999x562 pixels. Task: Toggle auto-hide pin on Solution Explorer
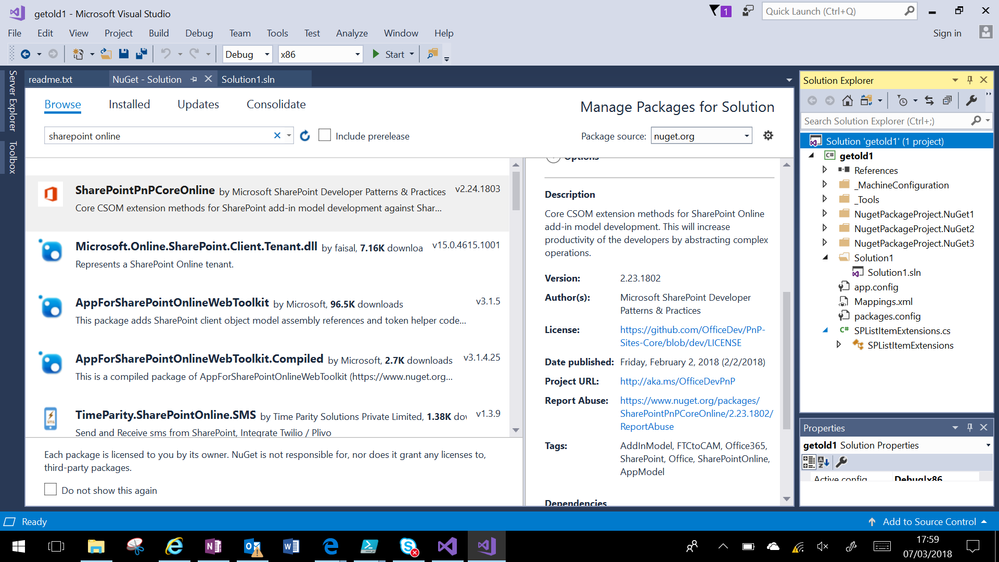(970, 80)
